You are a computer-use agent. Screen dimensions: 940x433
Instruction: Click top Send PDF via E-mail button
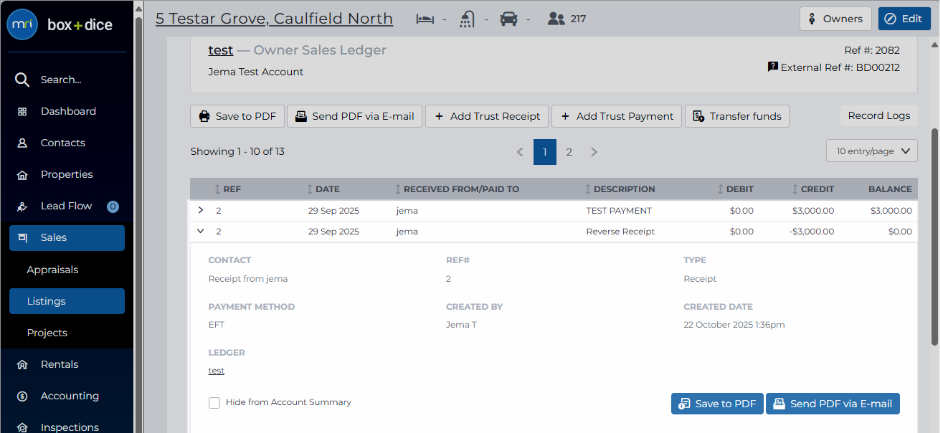click(355, 116)
